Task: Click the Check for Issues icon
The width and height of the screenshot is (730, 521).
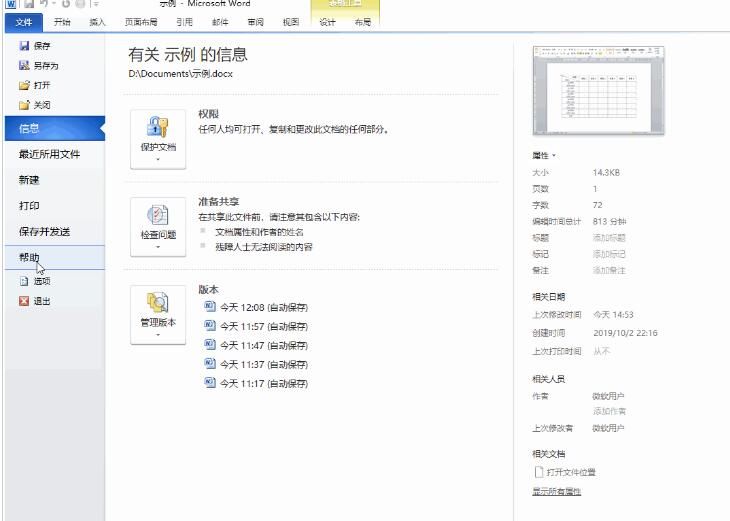Action: click(x=158, y=215)
